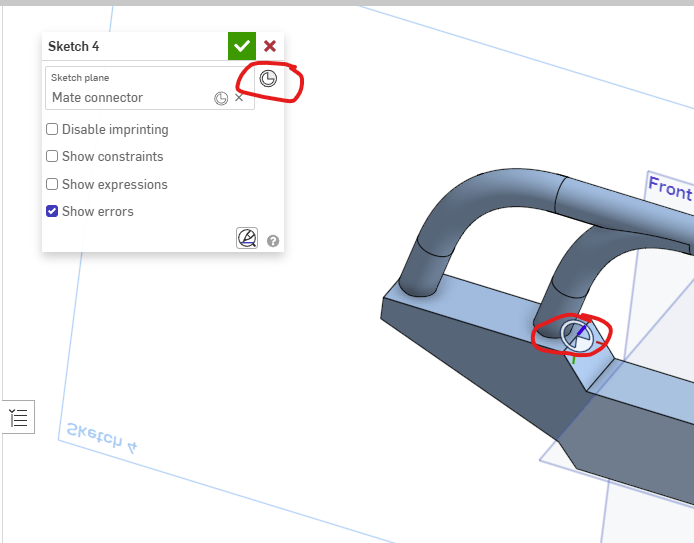694x543 pixels.
Task: Click the sketch final button icon
Action: pyautogui.click(x=247, y=238)
